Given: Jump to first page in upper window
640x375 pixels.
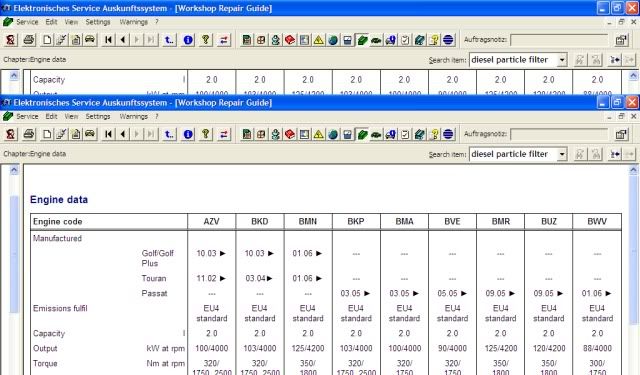Looking at the screenshot, I should tap(108, 40).
